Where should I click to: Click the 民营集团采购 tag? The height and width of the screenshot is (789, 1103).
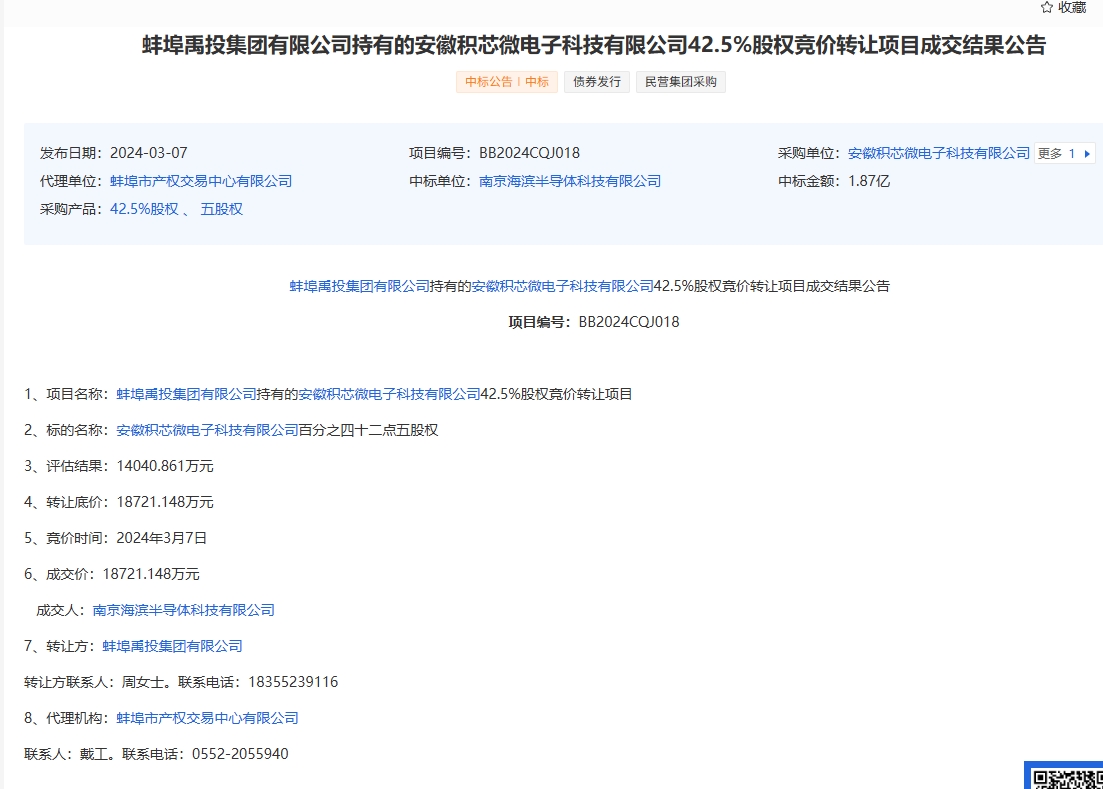point(680,82)
